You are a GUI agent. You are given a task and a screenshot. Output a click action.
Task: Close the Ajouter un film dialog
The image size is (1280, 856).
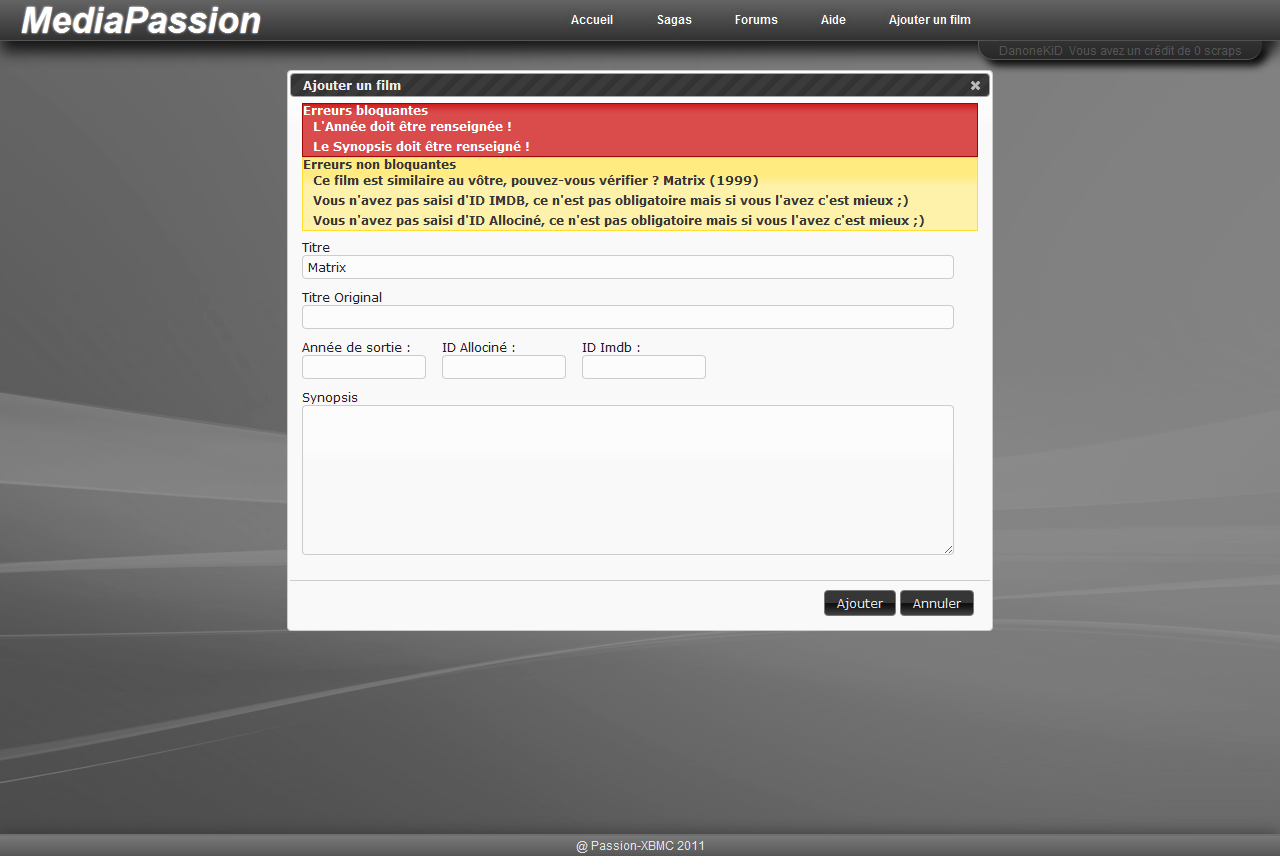pos(975,86)
